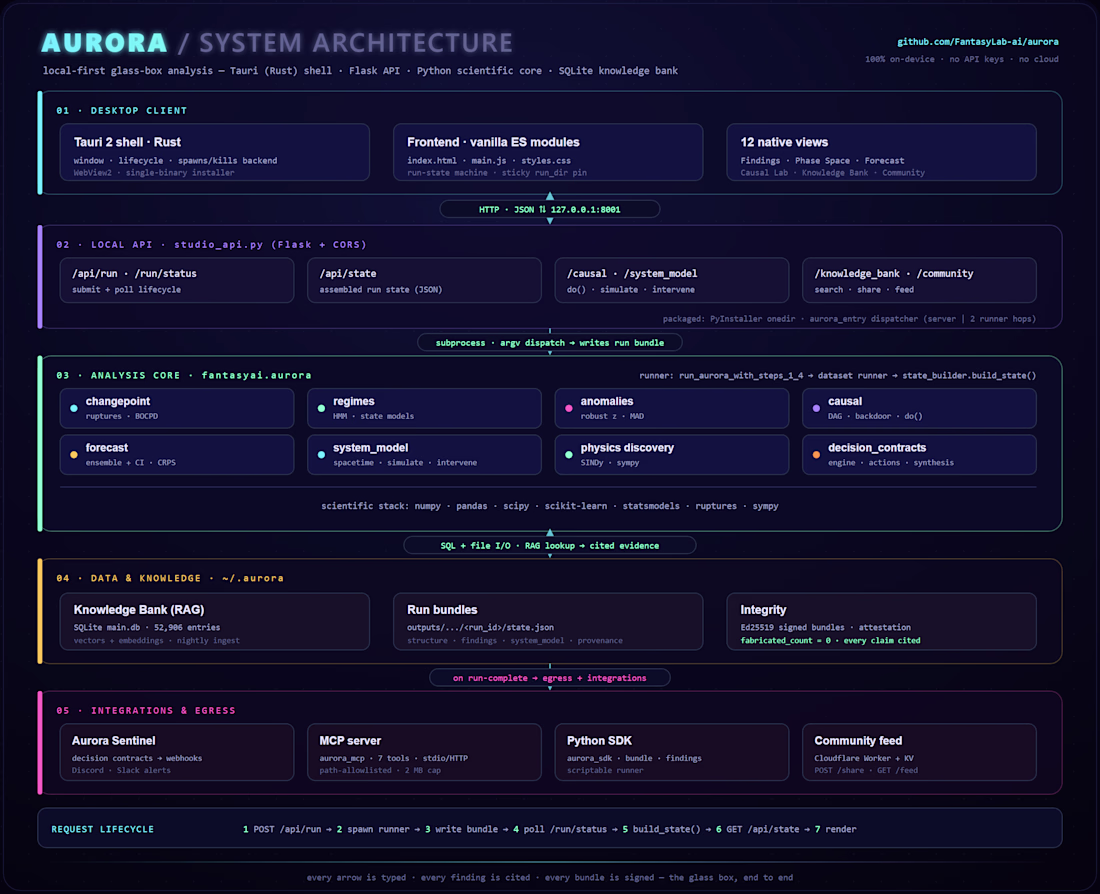1100x894 pixels.
Task: Select the Python SDK card
Action: click(x=671, y=752)
